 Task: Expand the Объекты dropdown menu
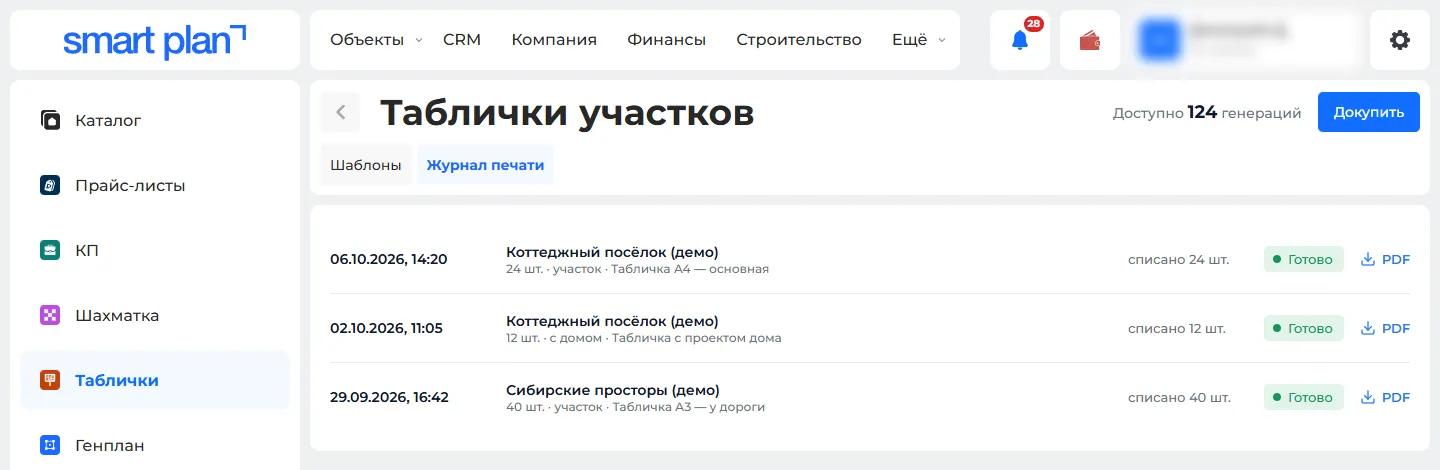coord(376,40)
